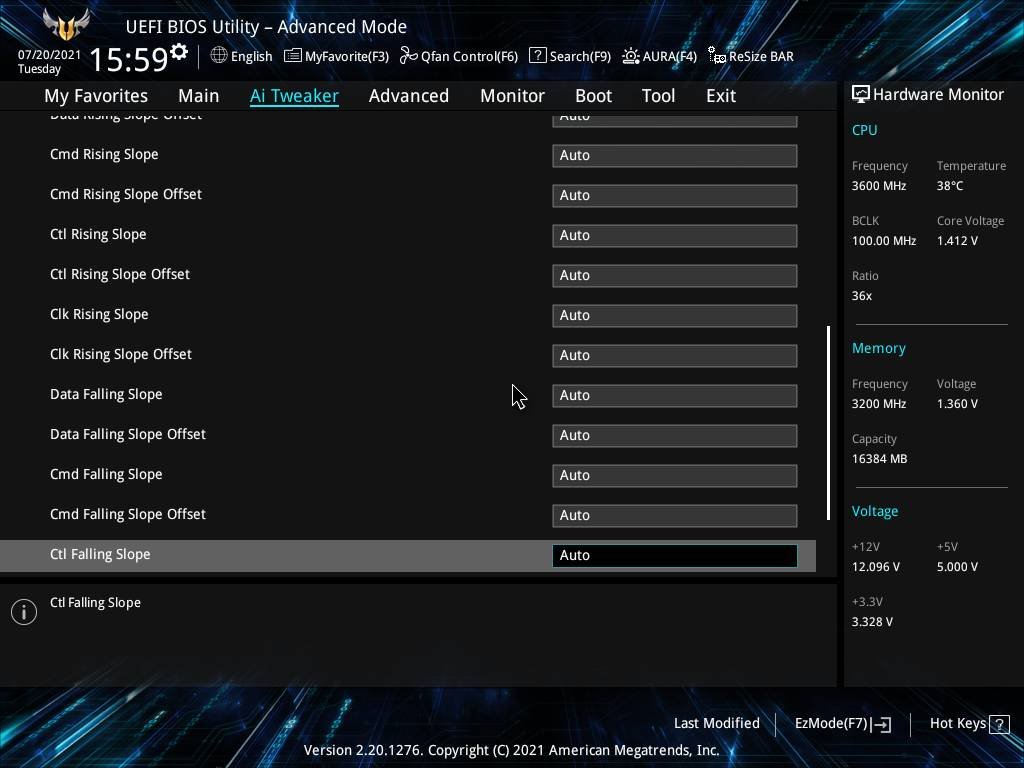Open Qfan Control fan icon

tap(408, 56)
